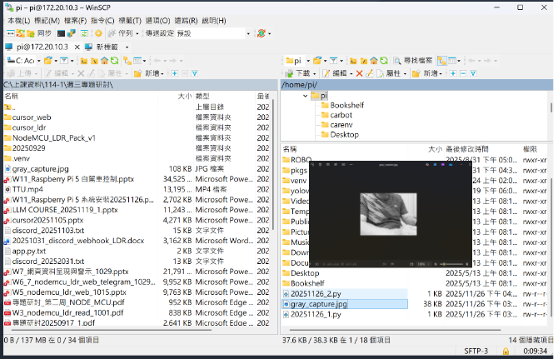Open local directory bookmark folder icon
This screenshot has height=360, width=554.
(48, 61)
